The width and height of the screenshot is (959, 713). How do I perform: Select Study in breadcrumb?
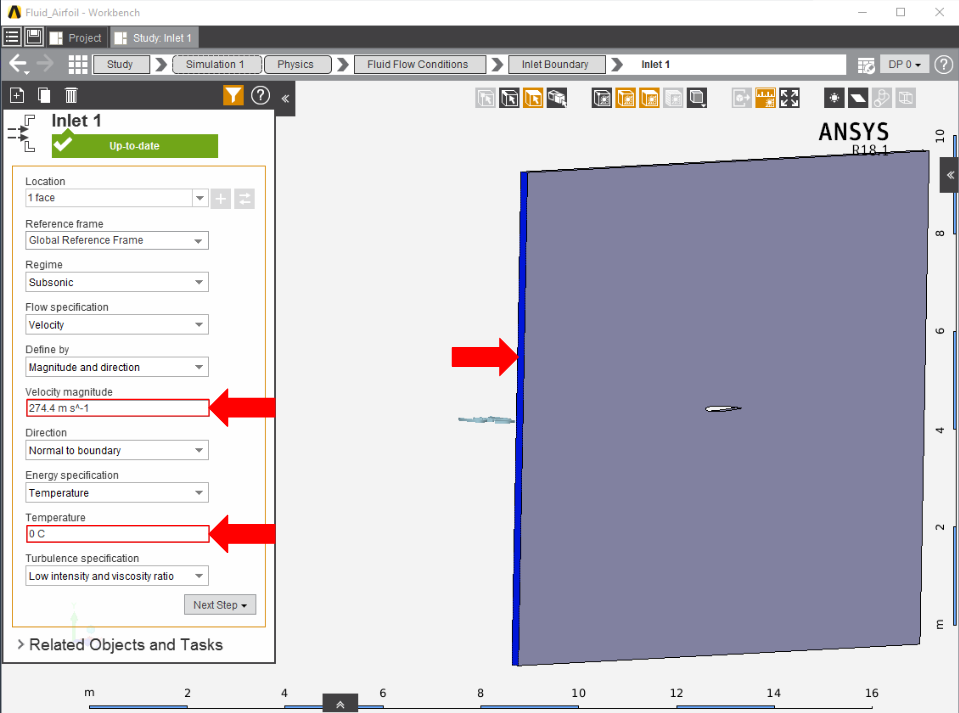point(120,64)
